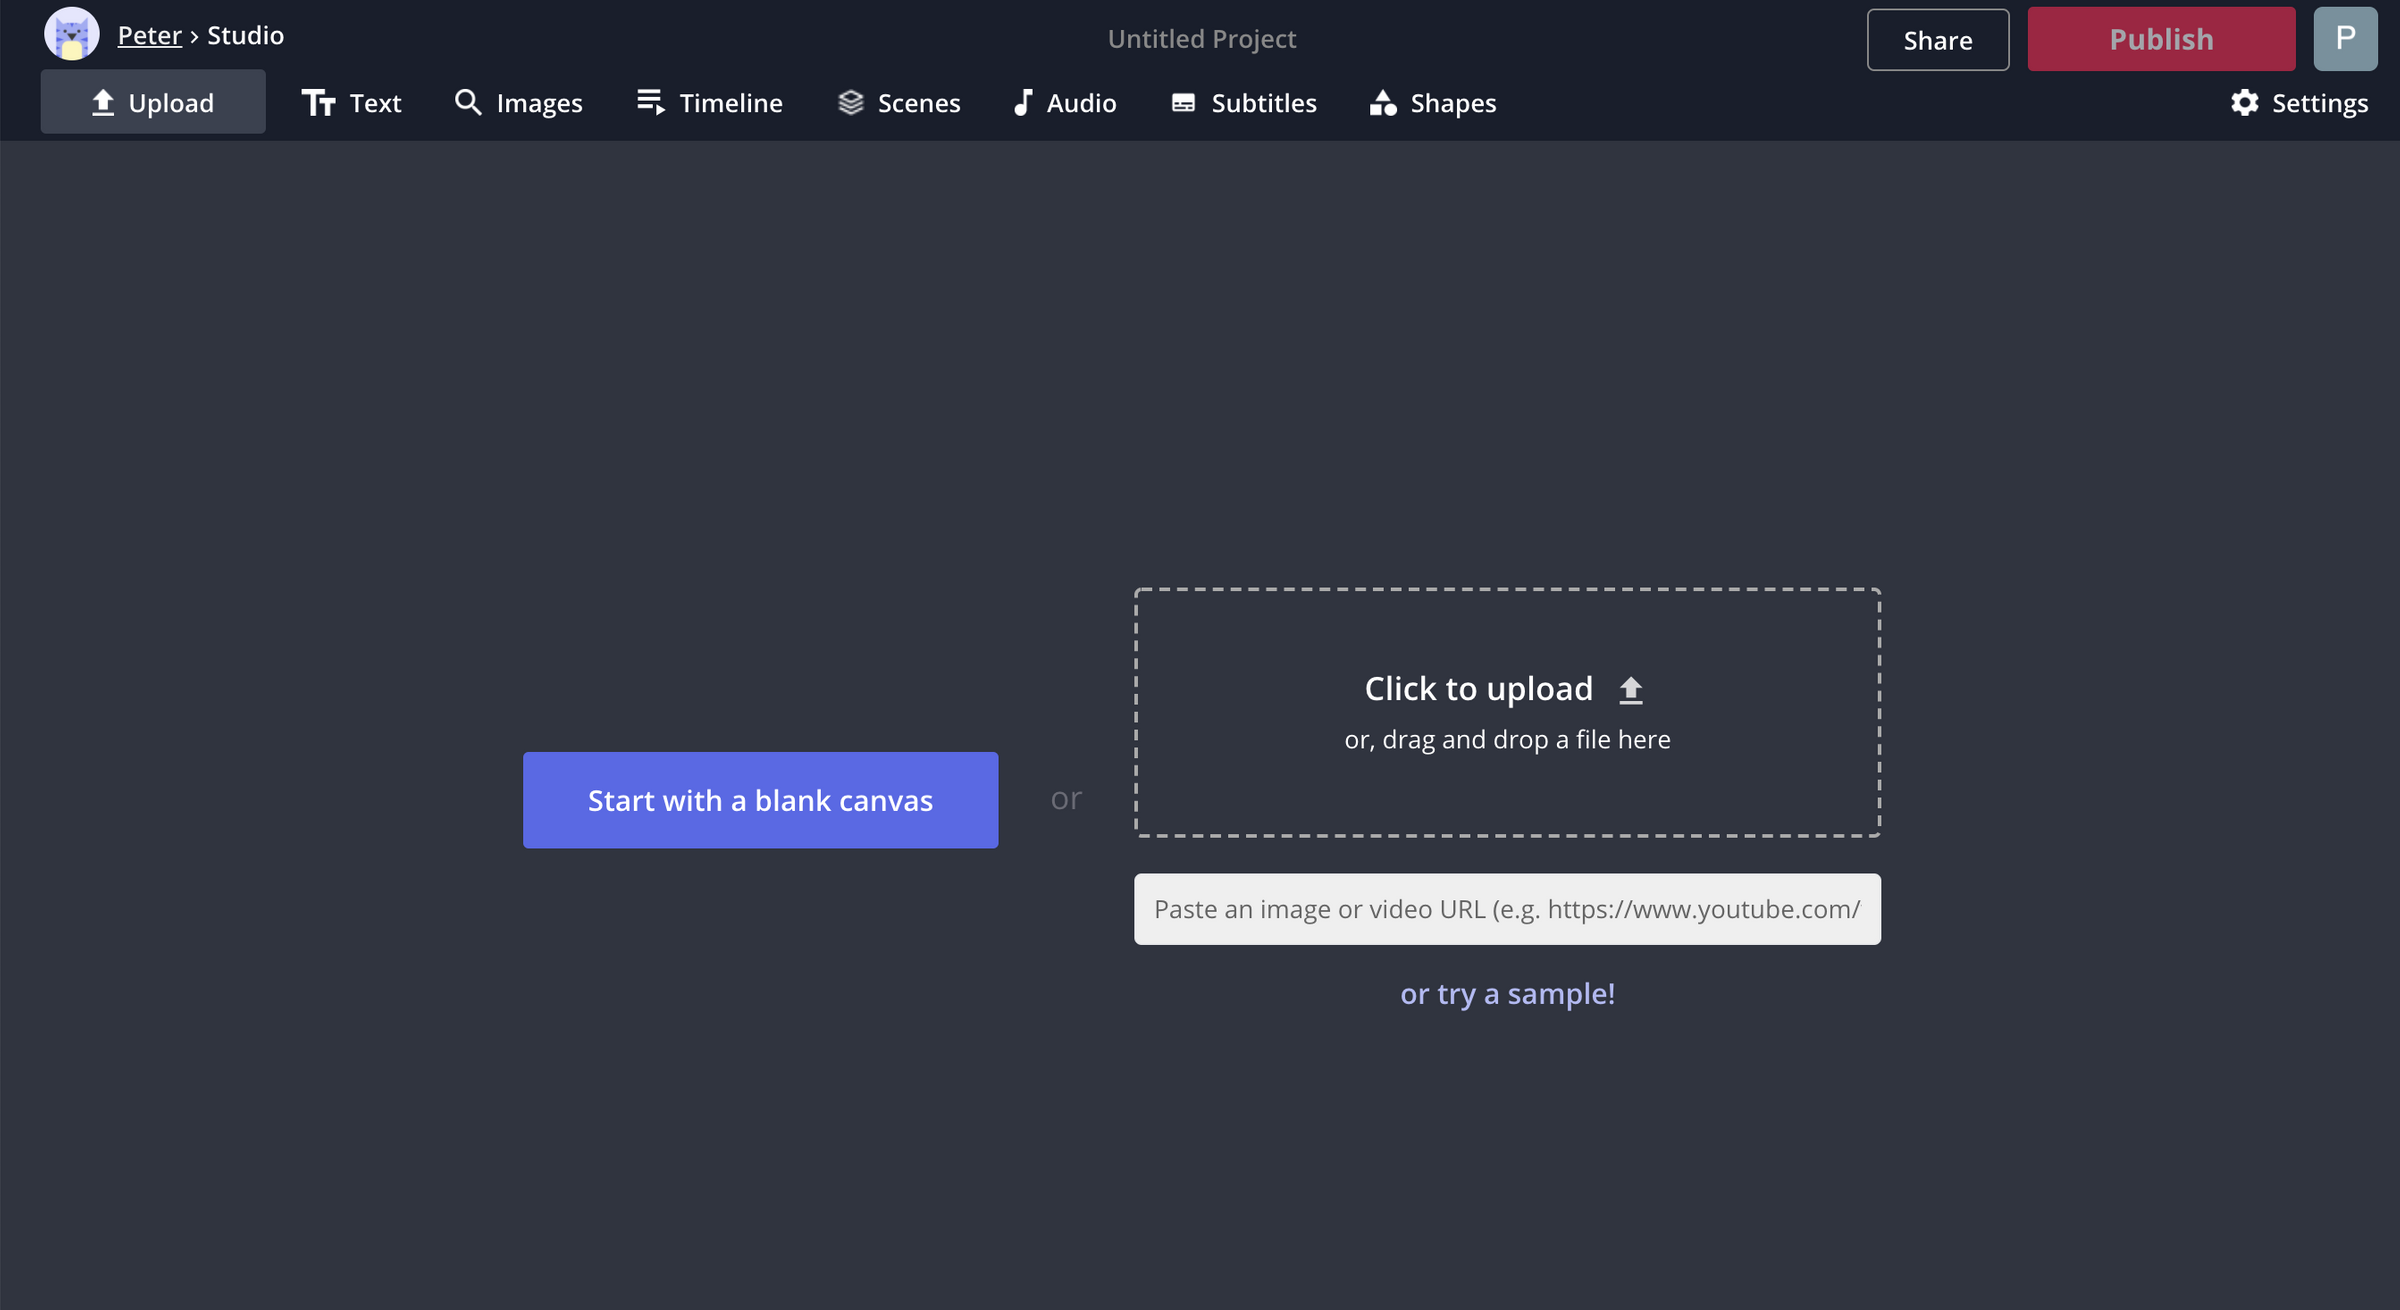Click the Upload arrow icon in toolbar
The image size is (2400, 1310).
coord(102,103)
